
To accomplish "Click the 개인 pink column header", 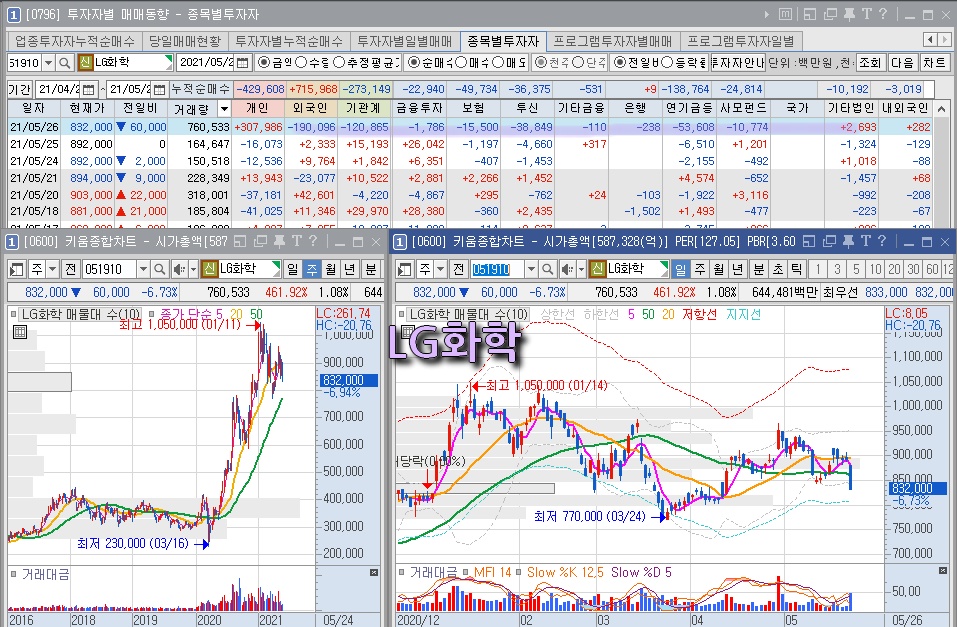I will point(258,109).
